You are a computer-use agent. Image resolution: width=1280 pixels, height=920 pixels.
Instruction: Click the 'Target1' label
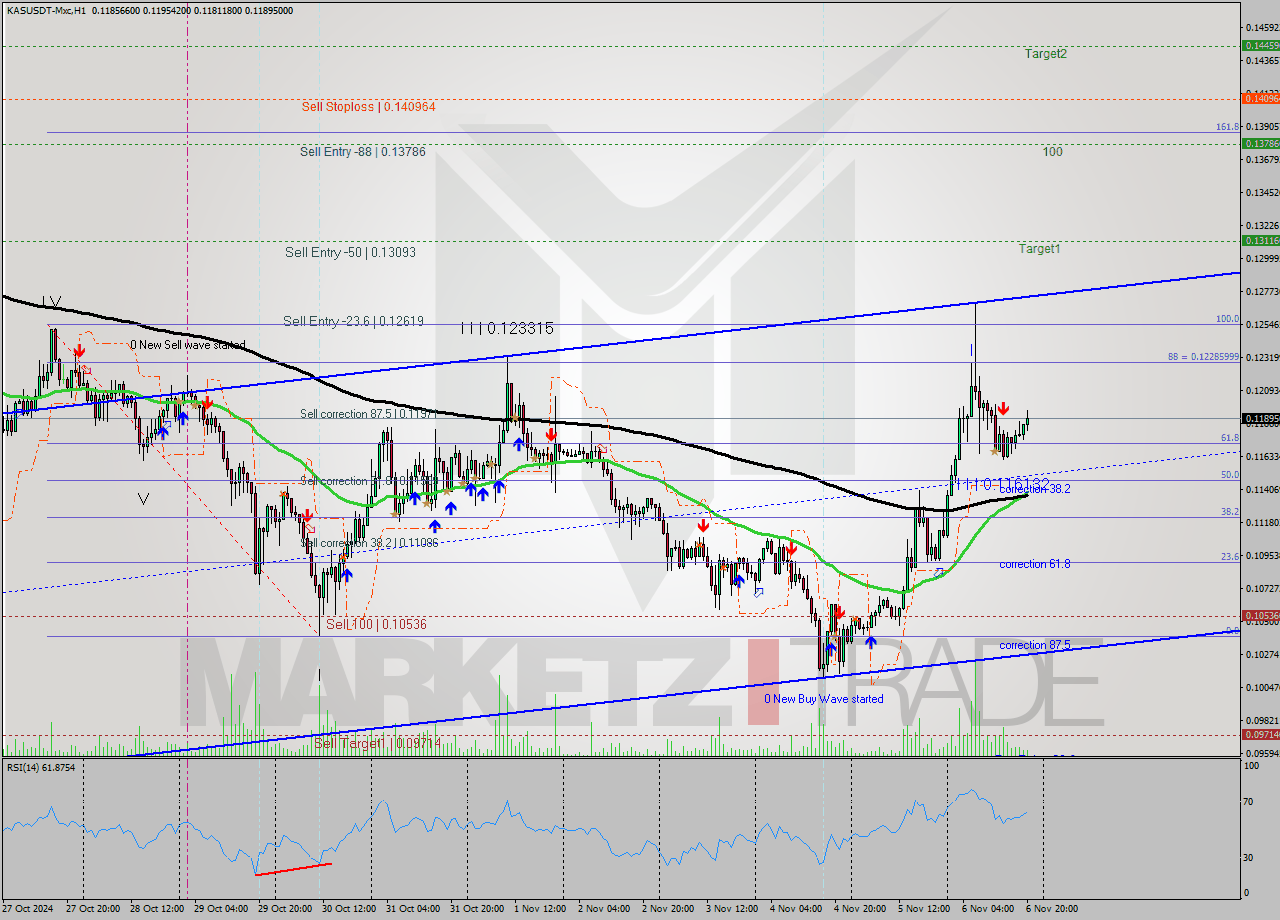(x=1040, y=248)
